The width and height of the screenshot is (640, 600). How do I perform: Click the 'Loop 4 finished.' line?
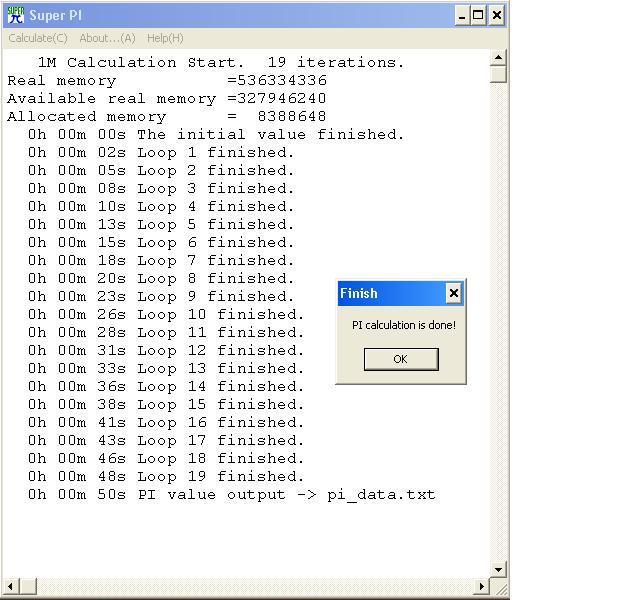[161, 207]
